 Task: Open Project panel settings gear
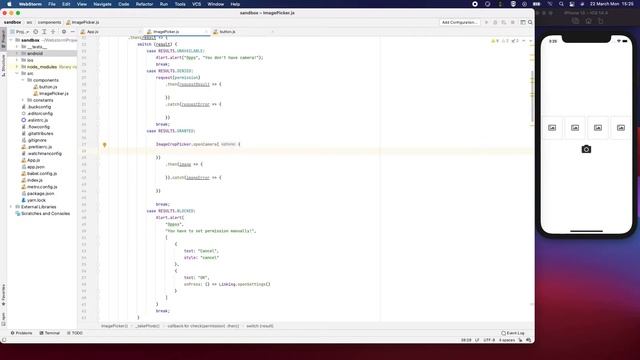coord(64,32)
